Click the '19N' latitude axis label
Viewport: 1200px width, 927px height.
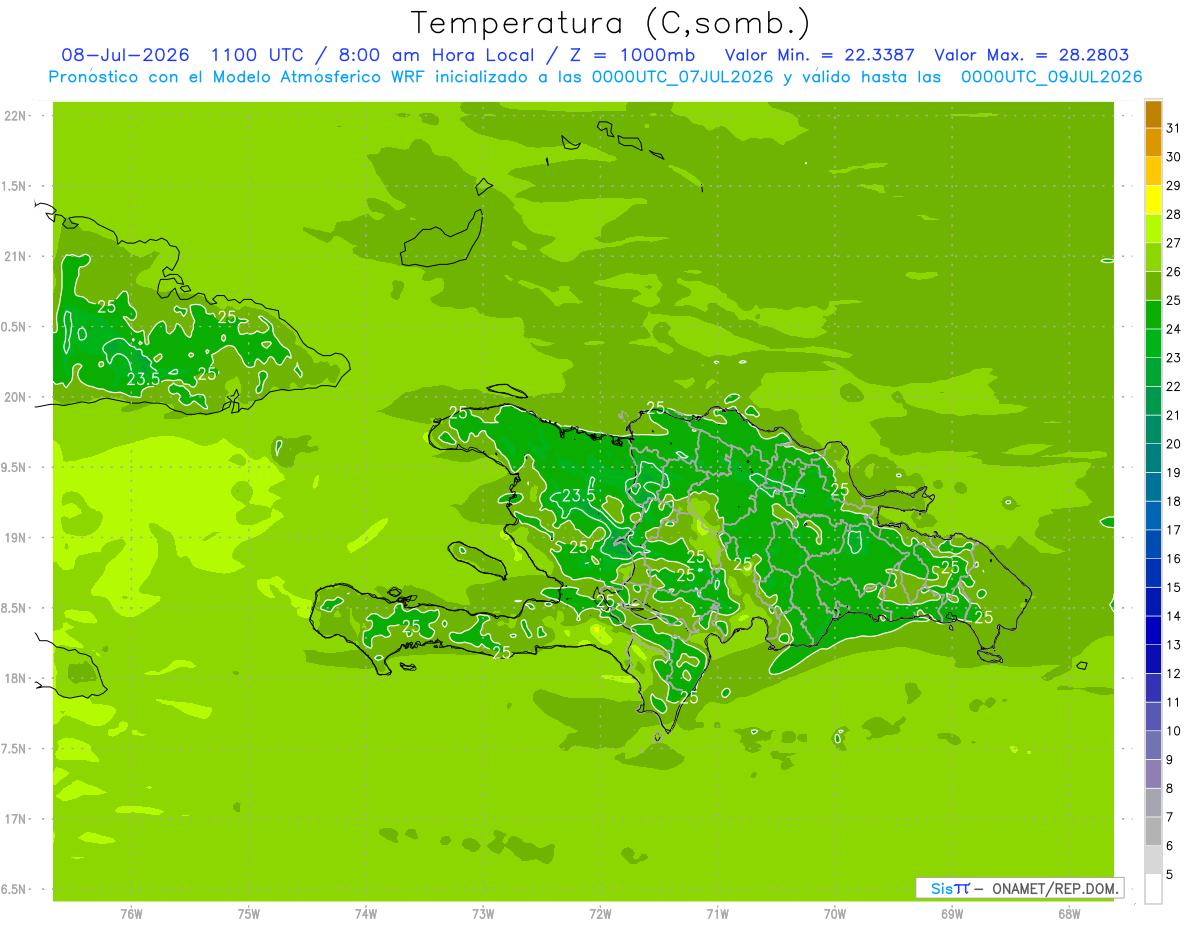coord(15,538)
